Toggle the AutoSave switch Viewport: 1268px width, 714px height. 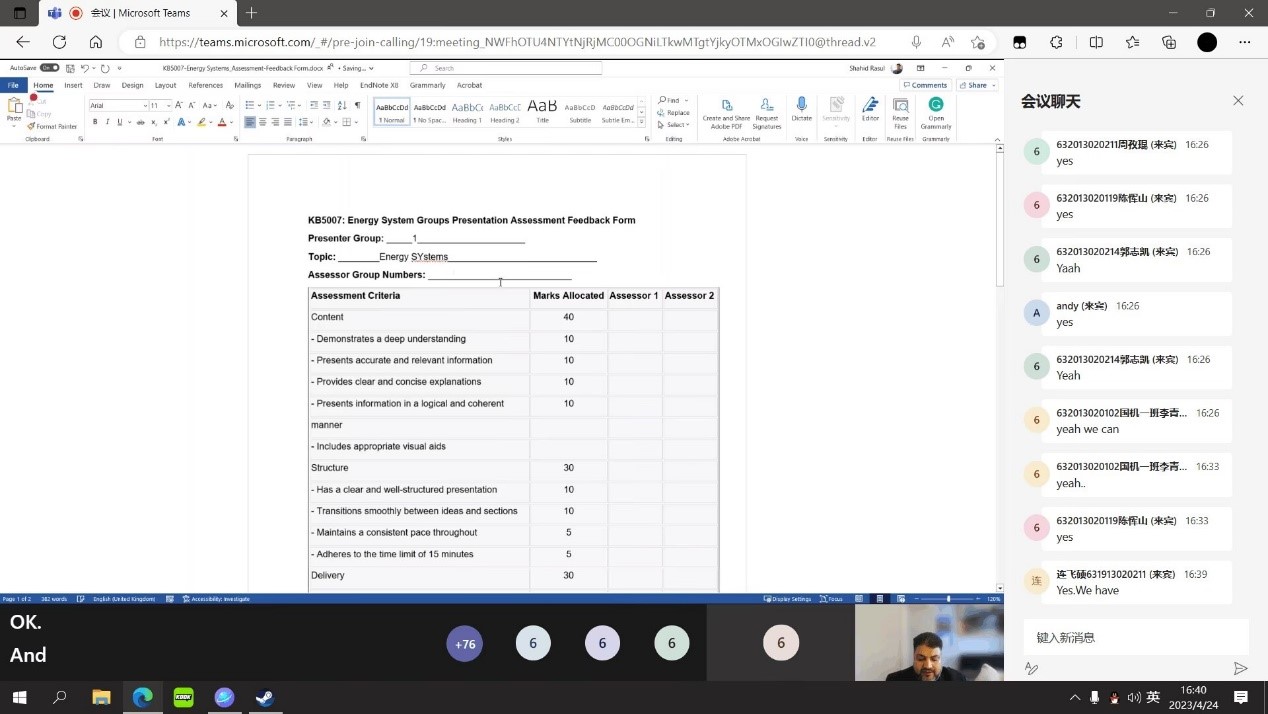tap(49, 68)
